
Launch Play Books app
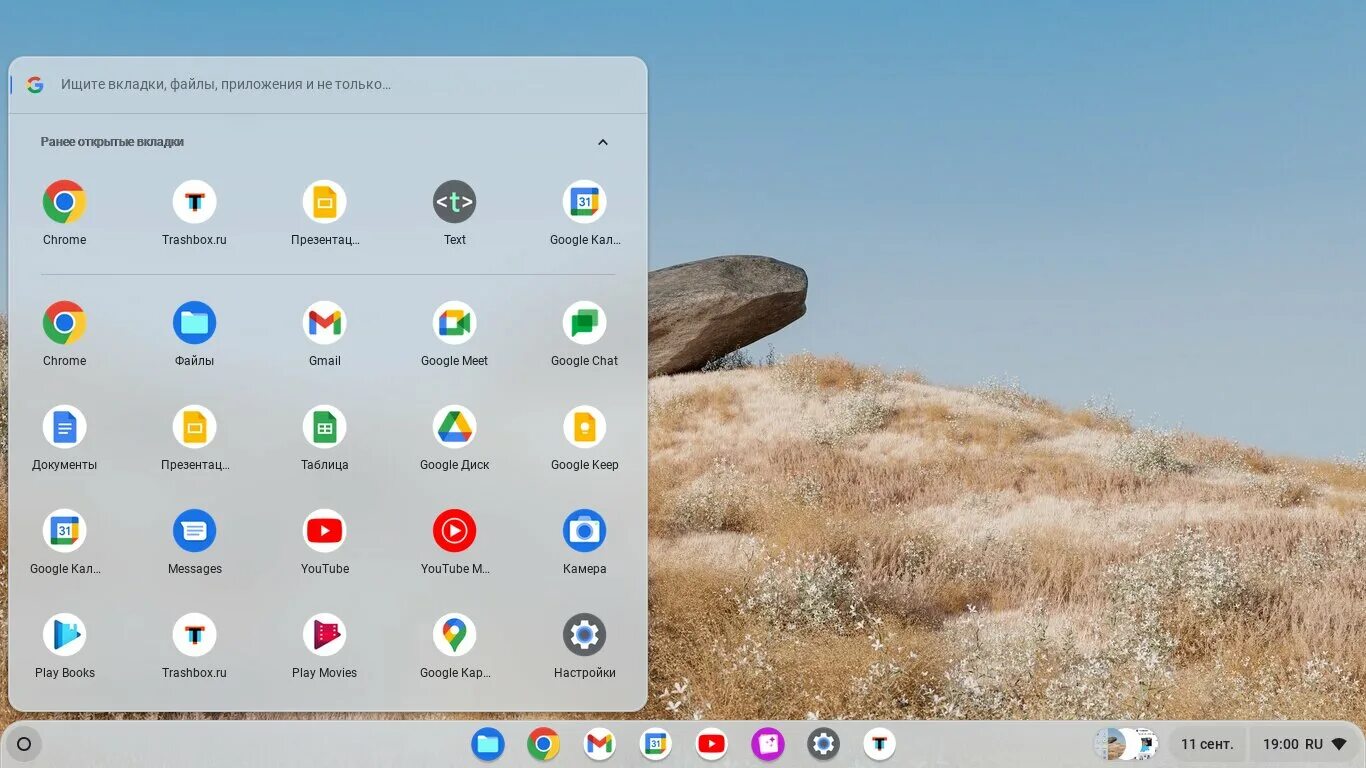(x=64, y=645)
